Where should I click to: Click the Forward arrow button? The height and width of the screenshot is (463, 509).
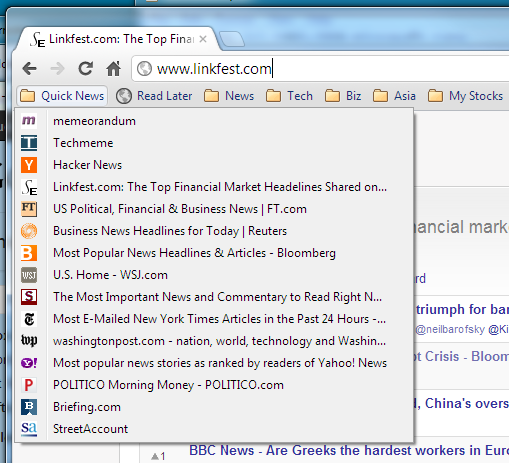57,69
